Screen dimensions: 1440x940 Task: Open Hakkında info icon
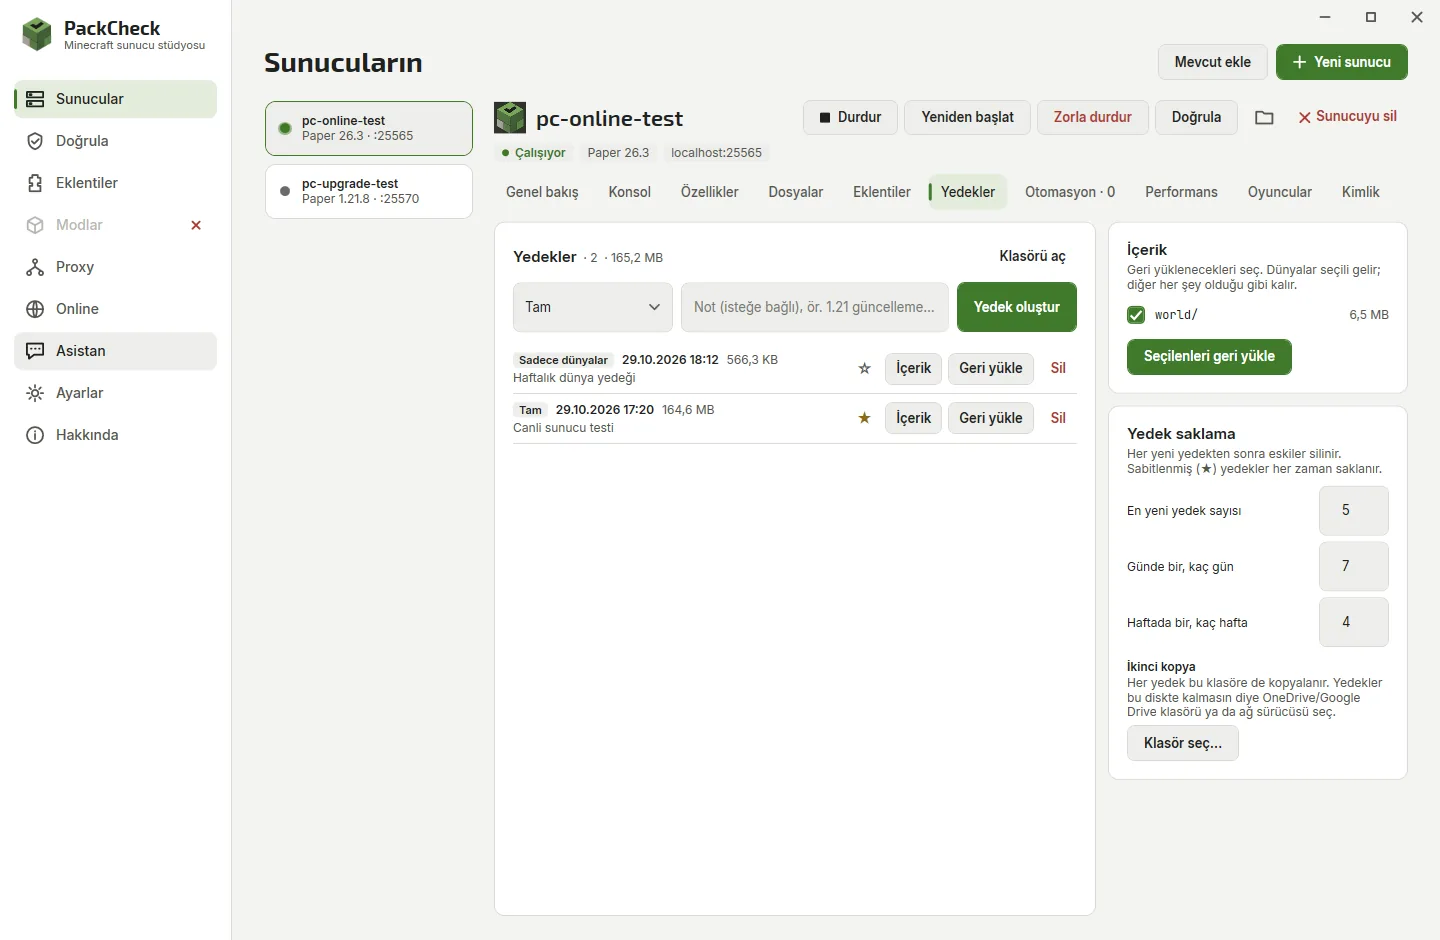[x=35, y=435]
